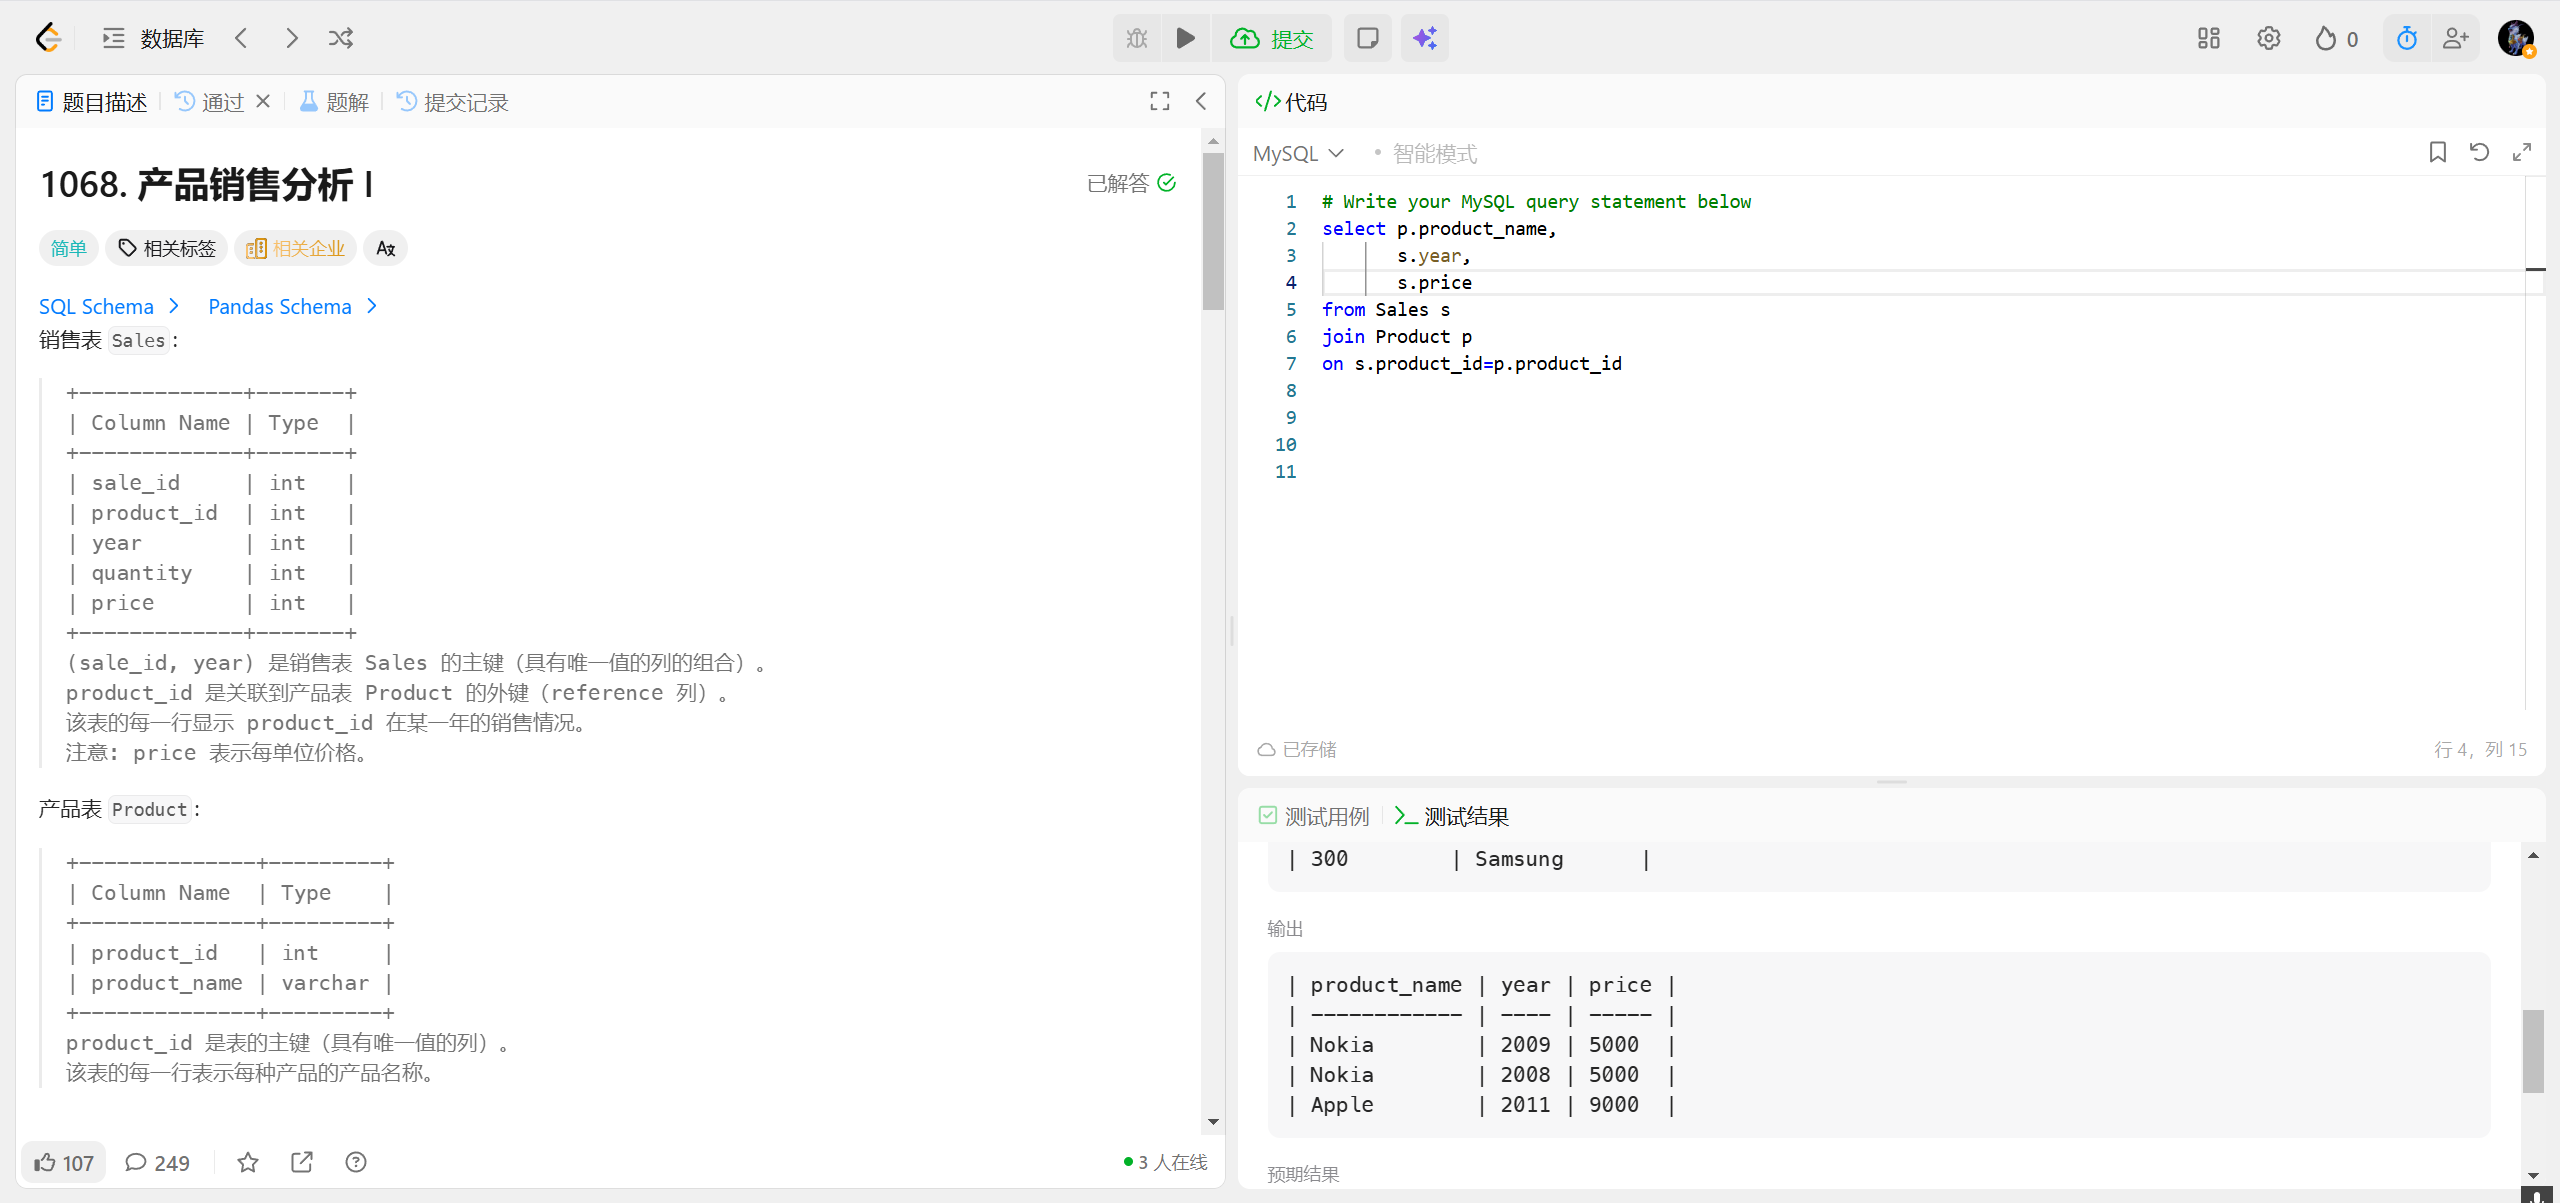2560x1203 pixels.
Task: Show 相关标签 related tags
Action: pos(167,248)
